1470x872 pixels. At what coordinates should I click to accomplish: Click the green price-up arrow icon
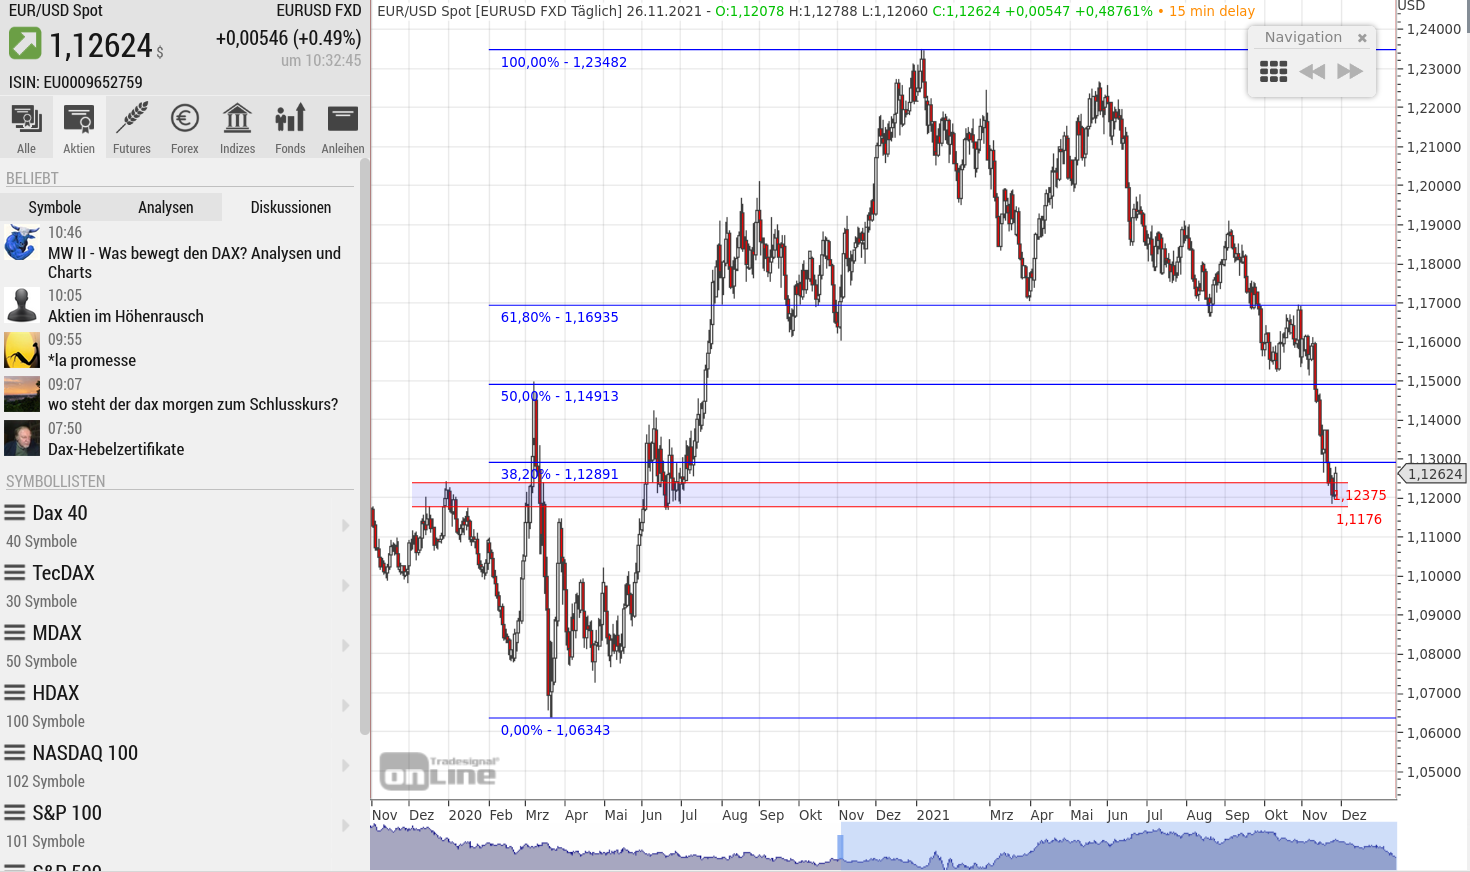tap(25, 44)
